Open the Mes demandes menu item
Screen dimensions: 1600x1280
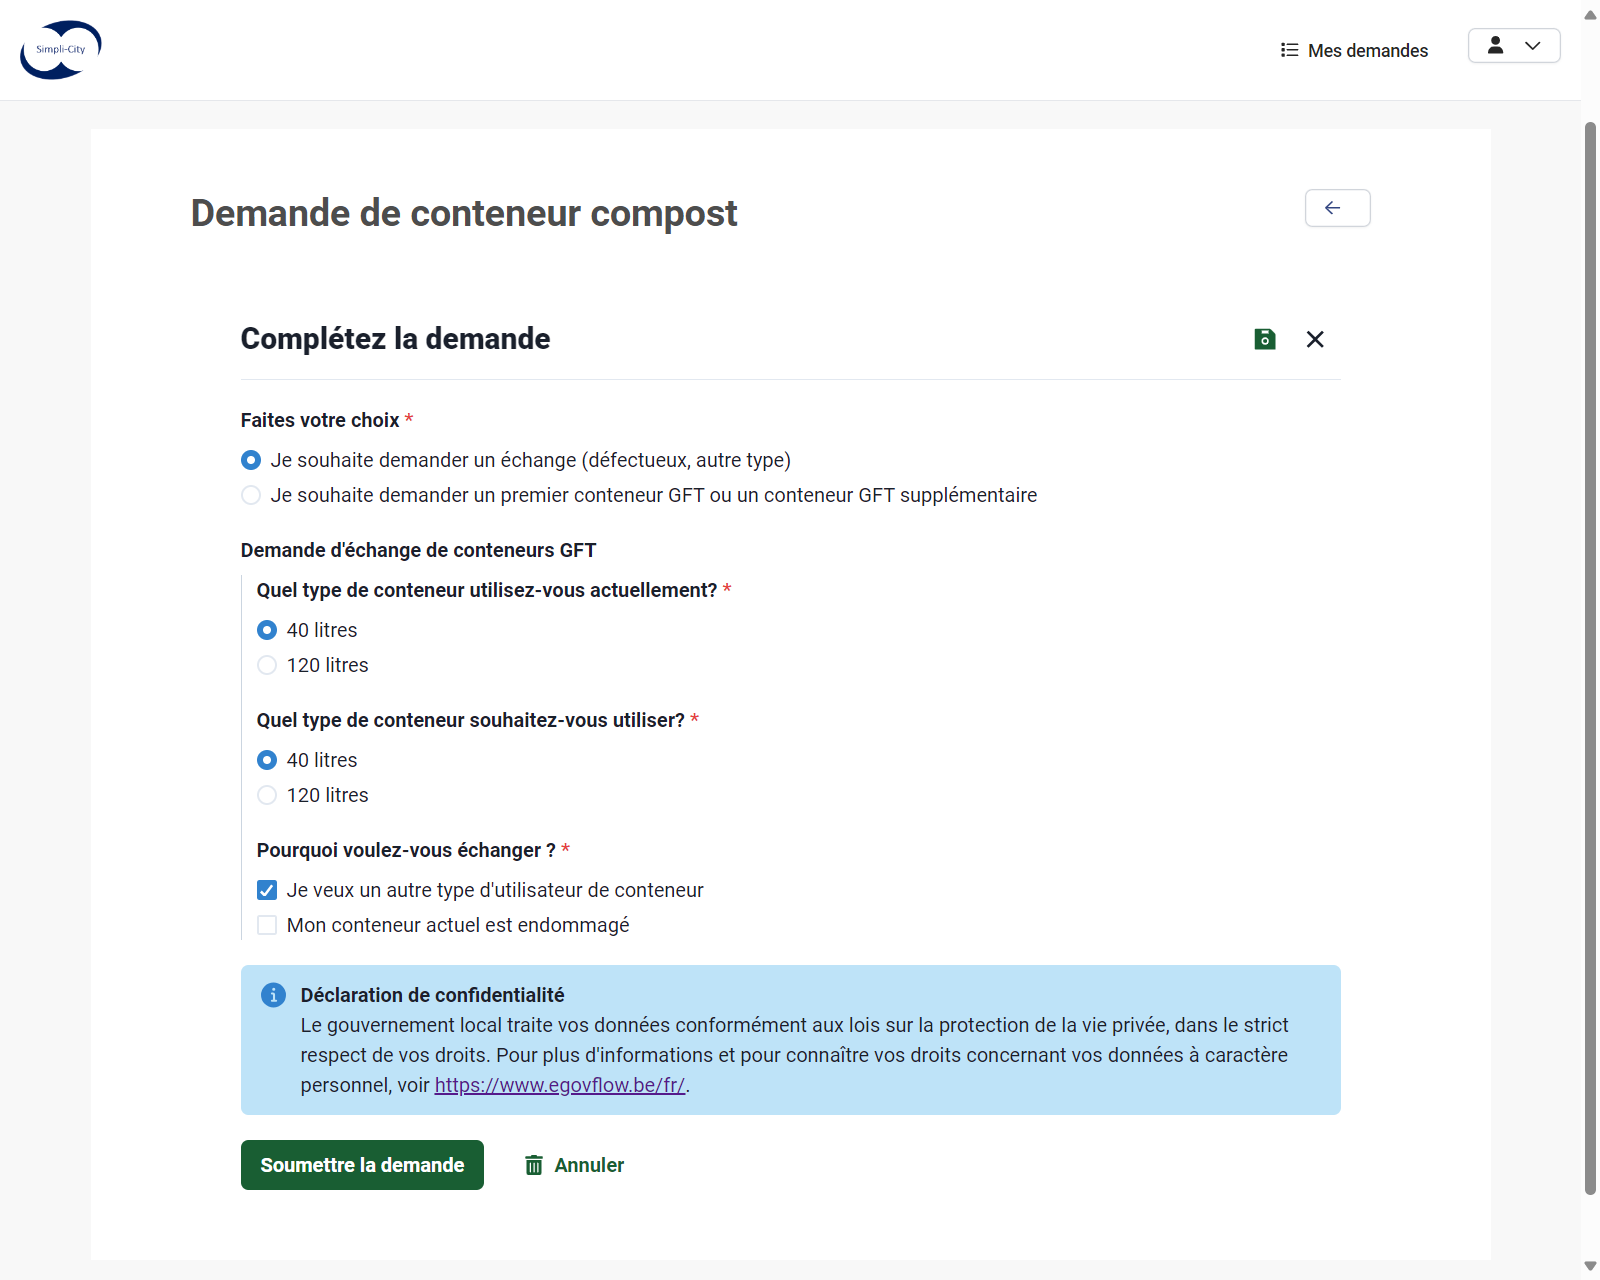coord(1354,50)
